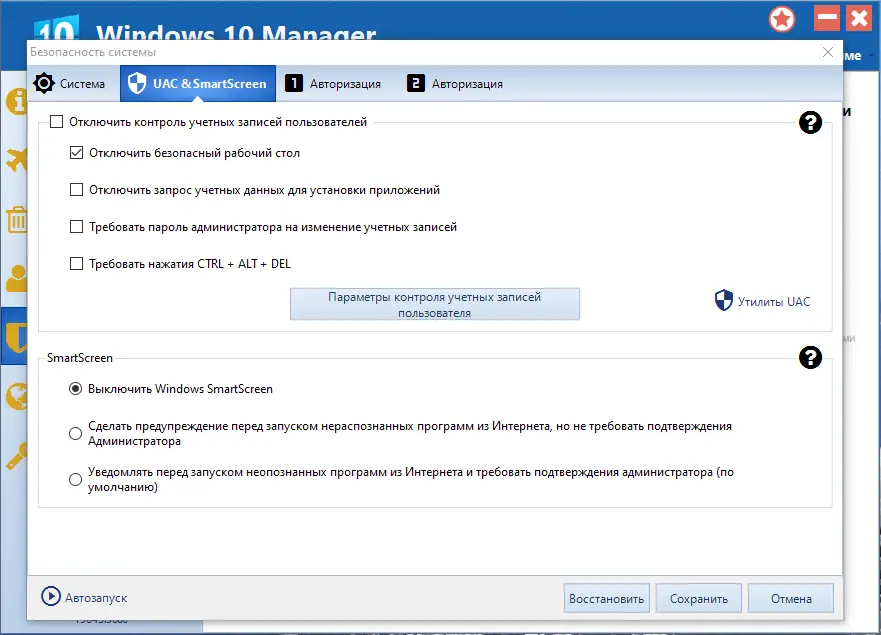
Task: Open the Information sidebar icon in main window
Action: point(17,102)
